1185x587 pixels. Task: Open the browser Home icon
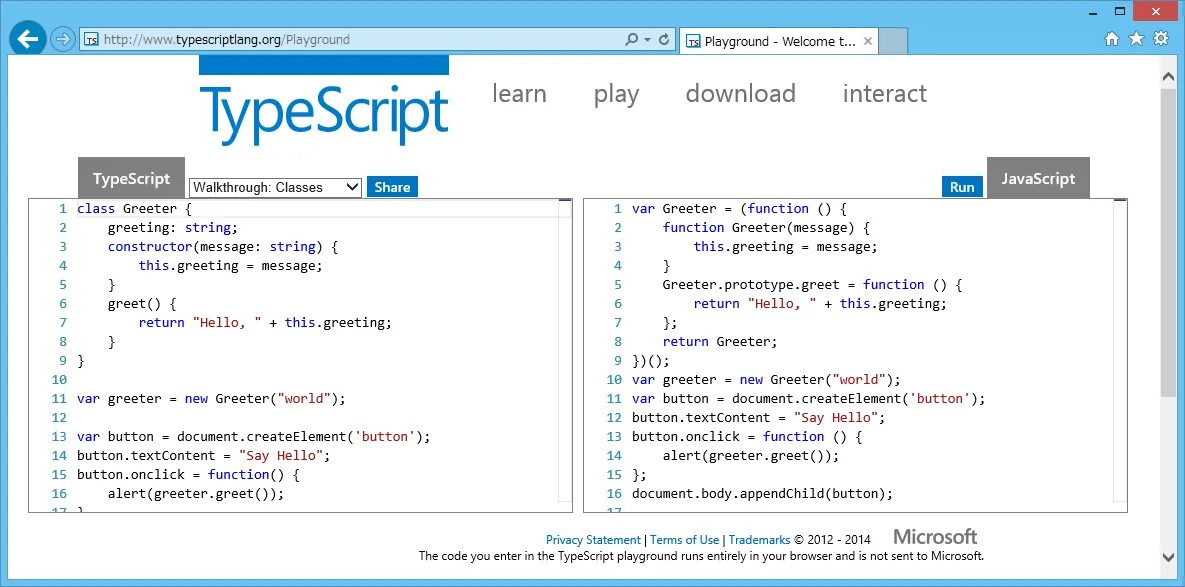[x=1111, y=39]
